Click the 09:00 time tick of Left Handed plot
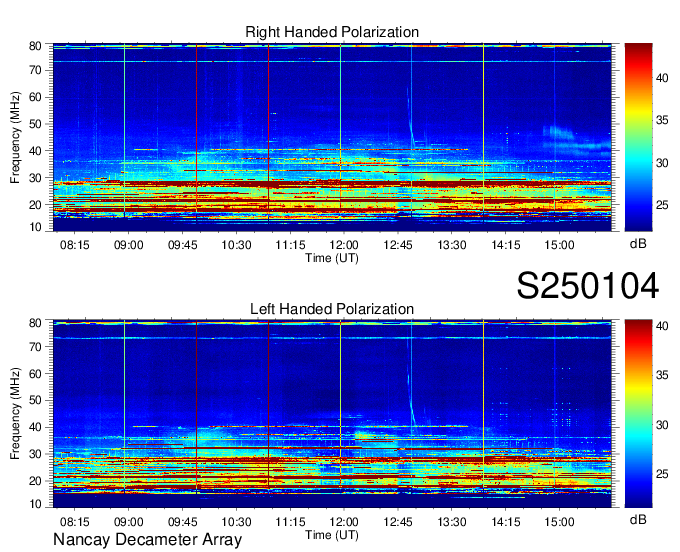The width and height of the screenshot is (680, 552). (128, 522)
